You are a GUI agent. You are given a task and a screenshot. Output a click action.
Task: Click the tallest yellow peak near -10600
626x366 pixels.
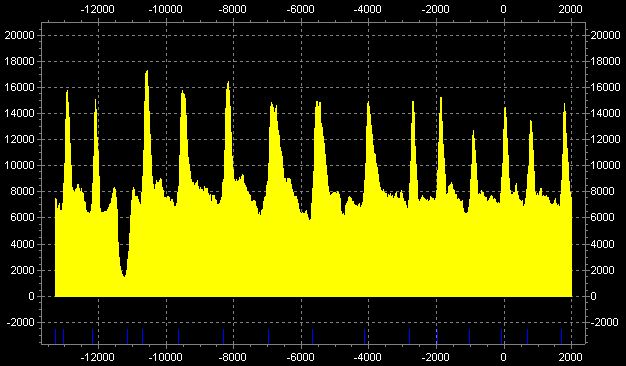pos(147,72)
